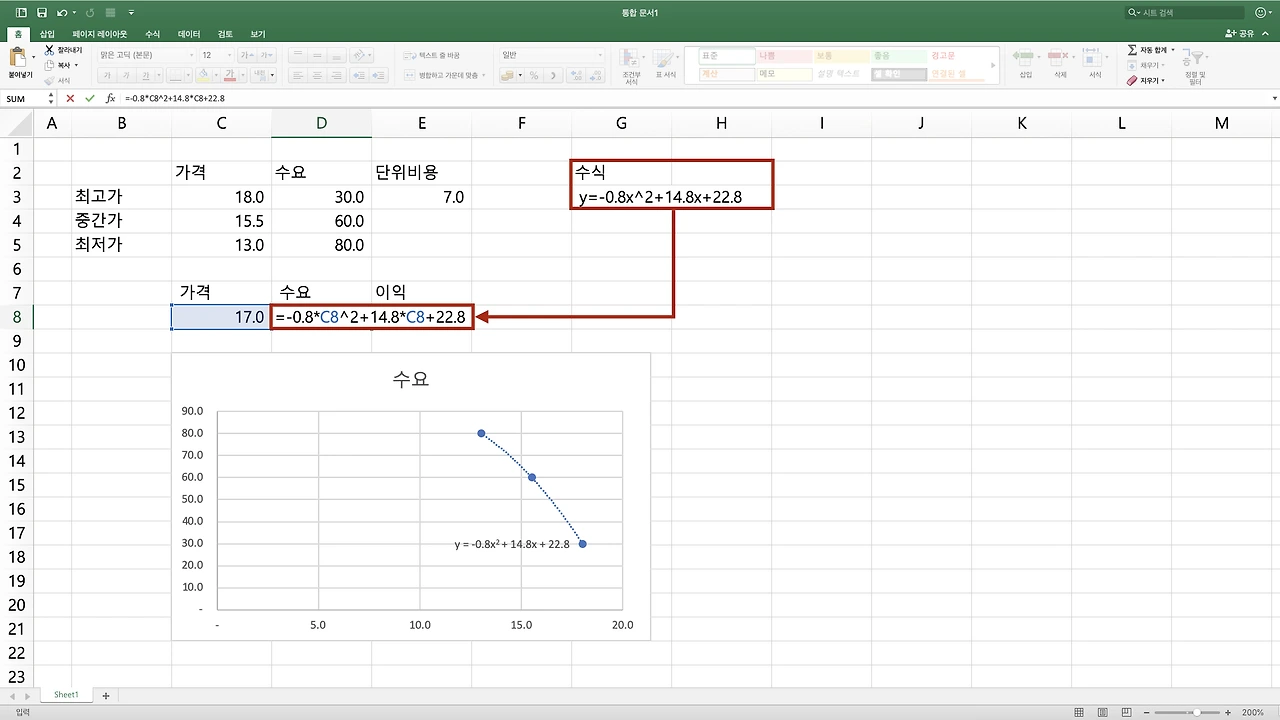Toggle underline formatting button

point(147,75)
